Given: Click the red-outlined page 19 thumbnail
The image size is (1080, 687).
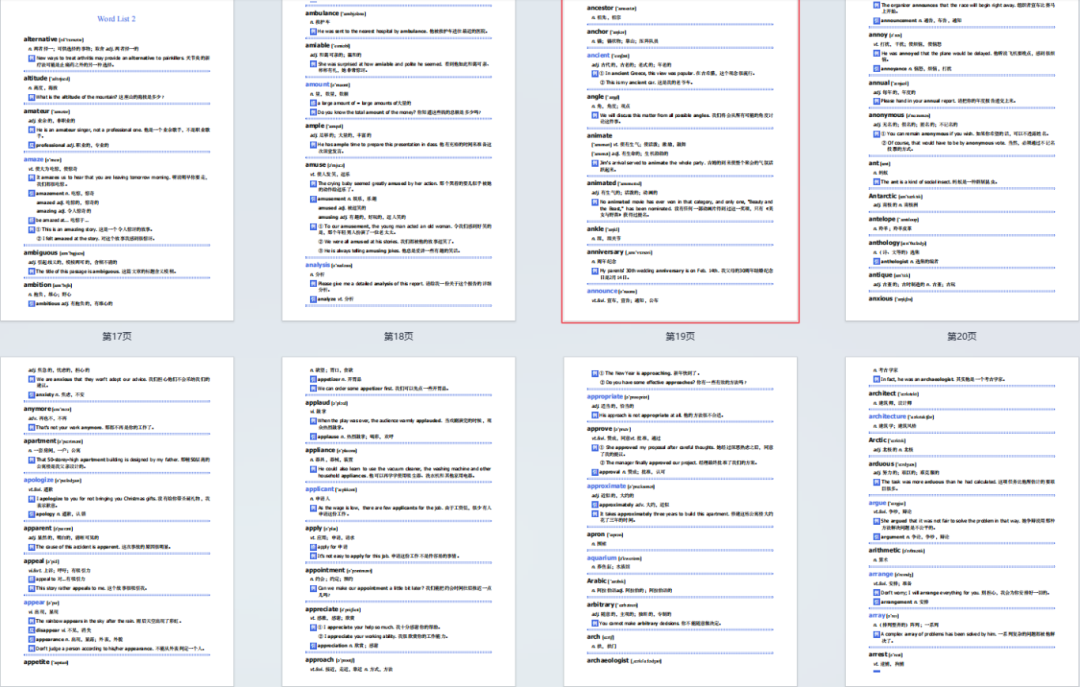Looking at the screenshot, I should coord(680,160).
